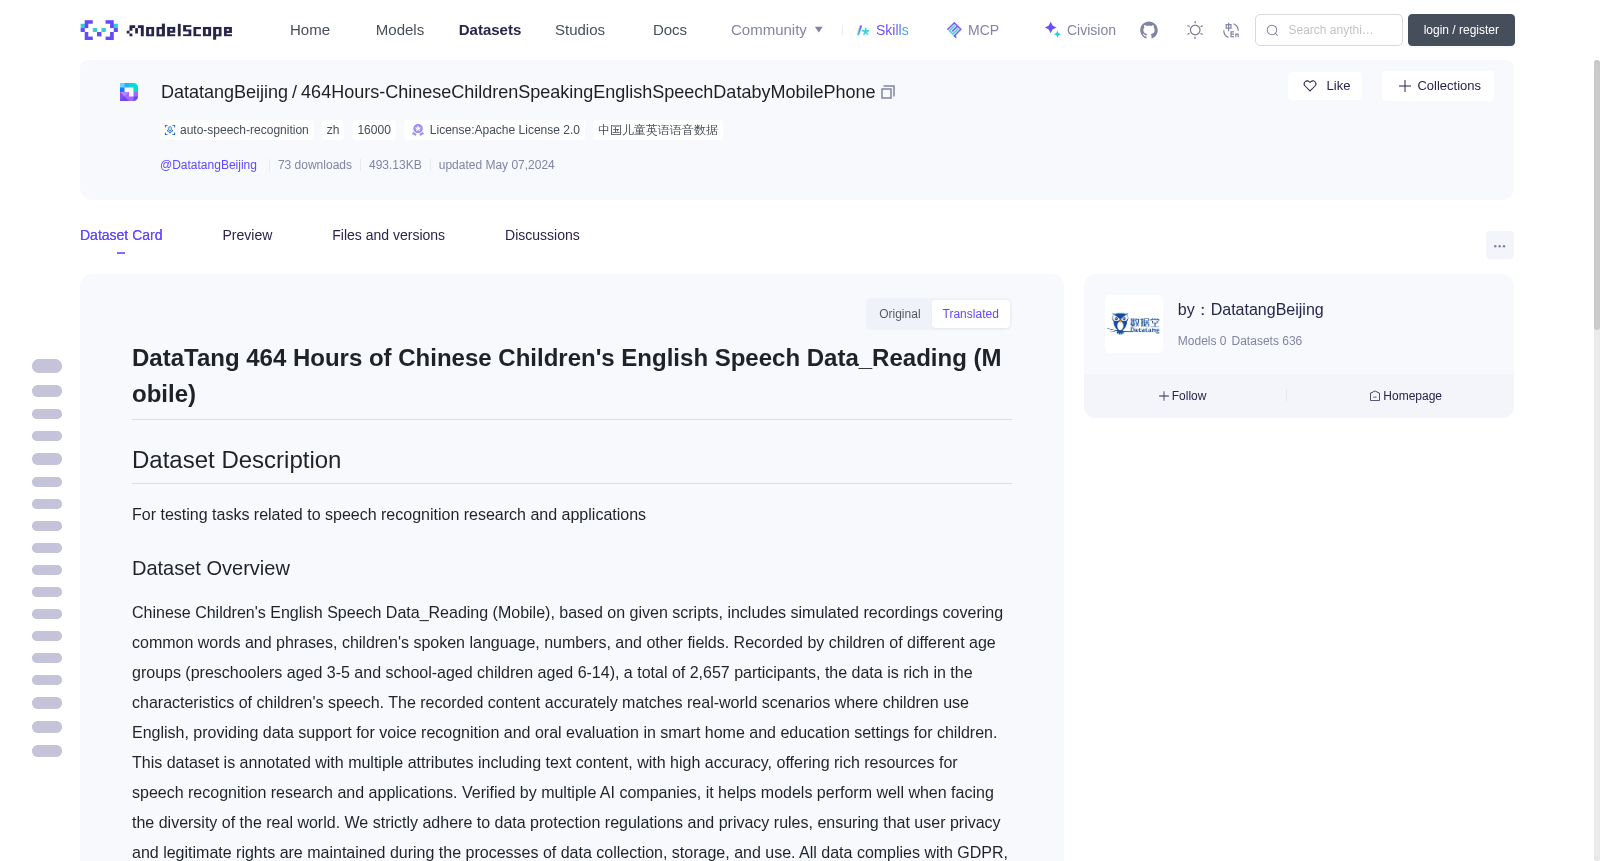Screen dimensions: 1600x861
Task: Click the 493.13KB size text
Action: point(395,165)
